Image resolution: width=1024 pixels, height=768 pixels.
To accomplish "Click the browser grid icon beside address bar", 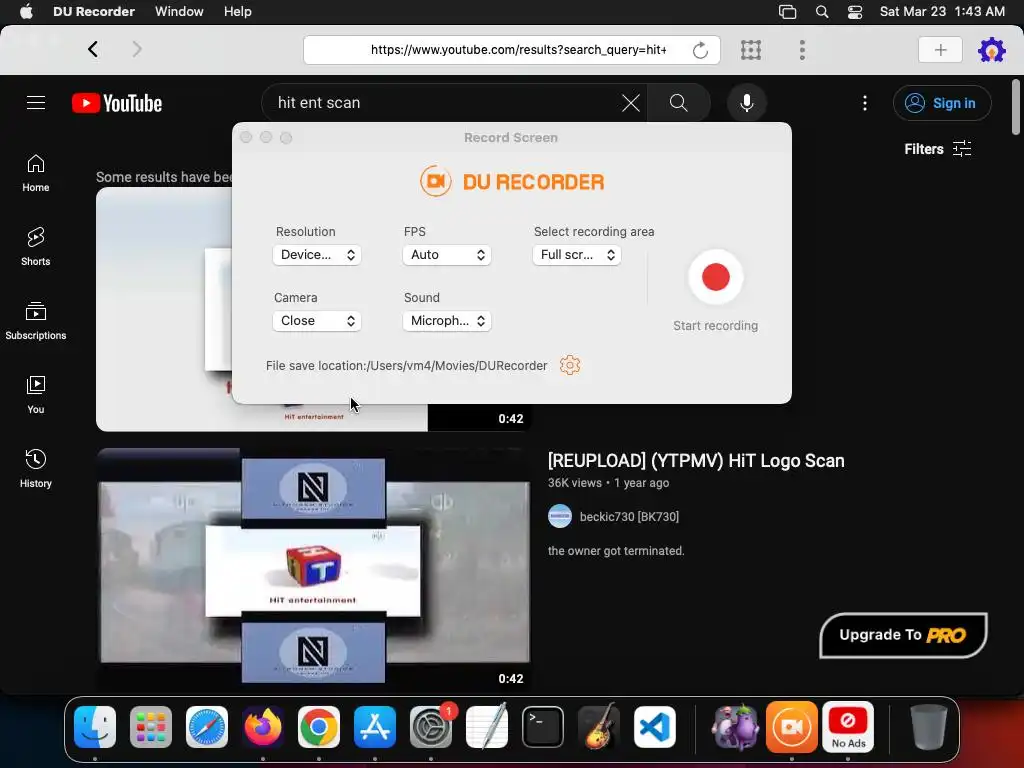I will [x=751, y=50].
